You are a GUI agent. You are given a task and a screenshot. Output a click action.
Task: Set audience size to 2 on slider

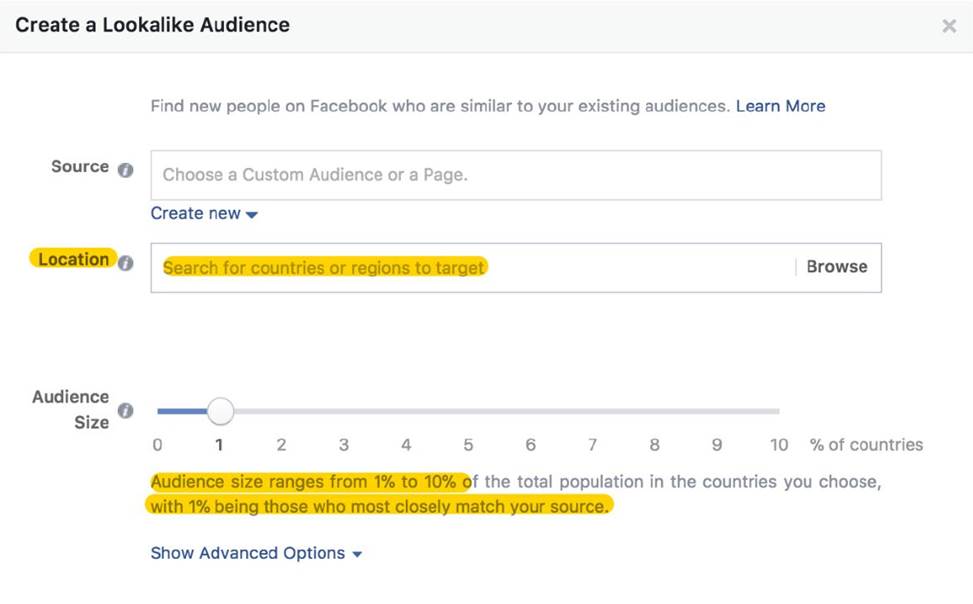click(x=282, y=411)
